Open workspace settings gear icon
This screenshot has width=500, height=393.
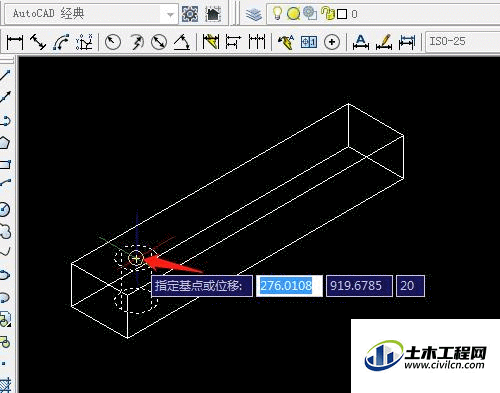(x=190, y=14)
